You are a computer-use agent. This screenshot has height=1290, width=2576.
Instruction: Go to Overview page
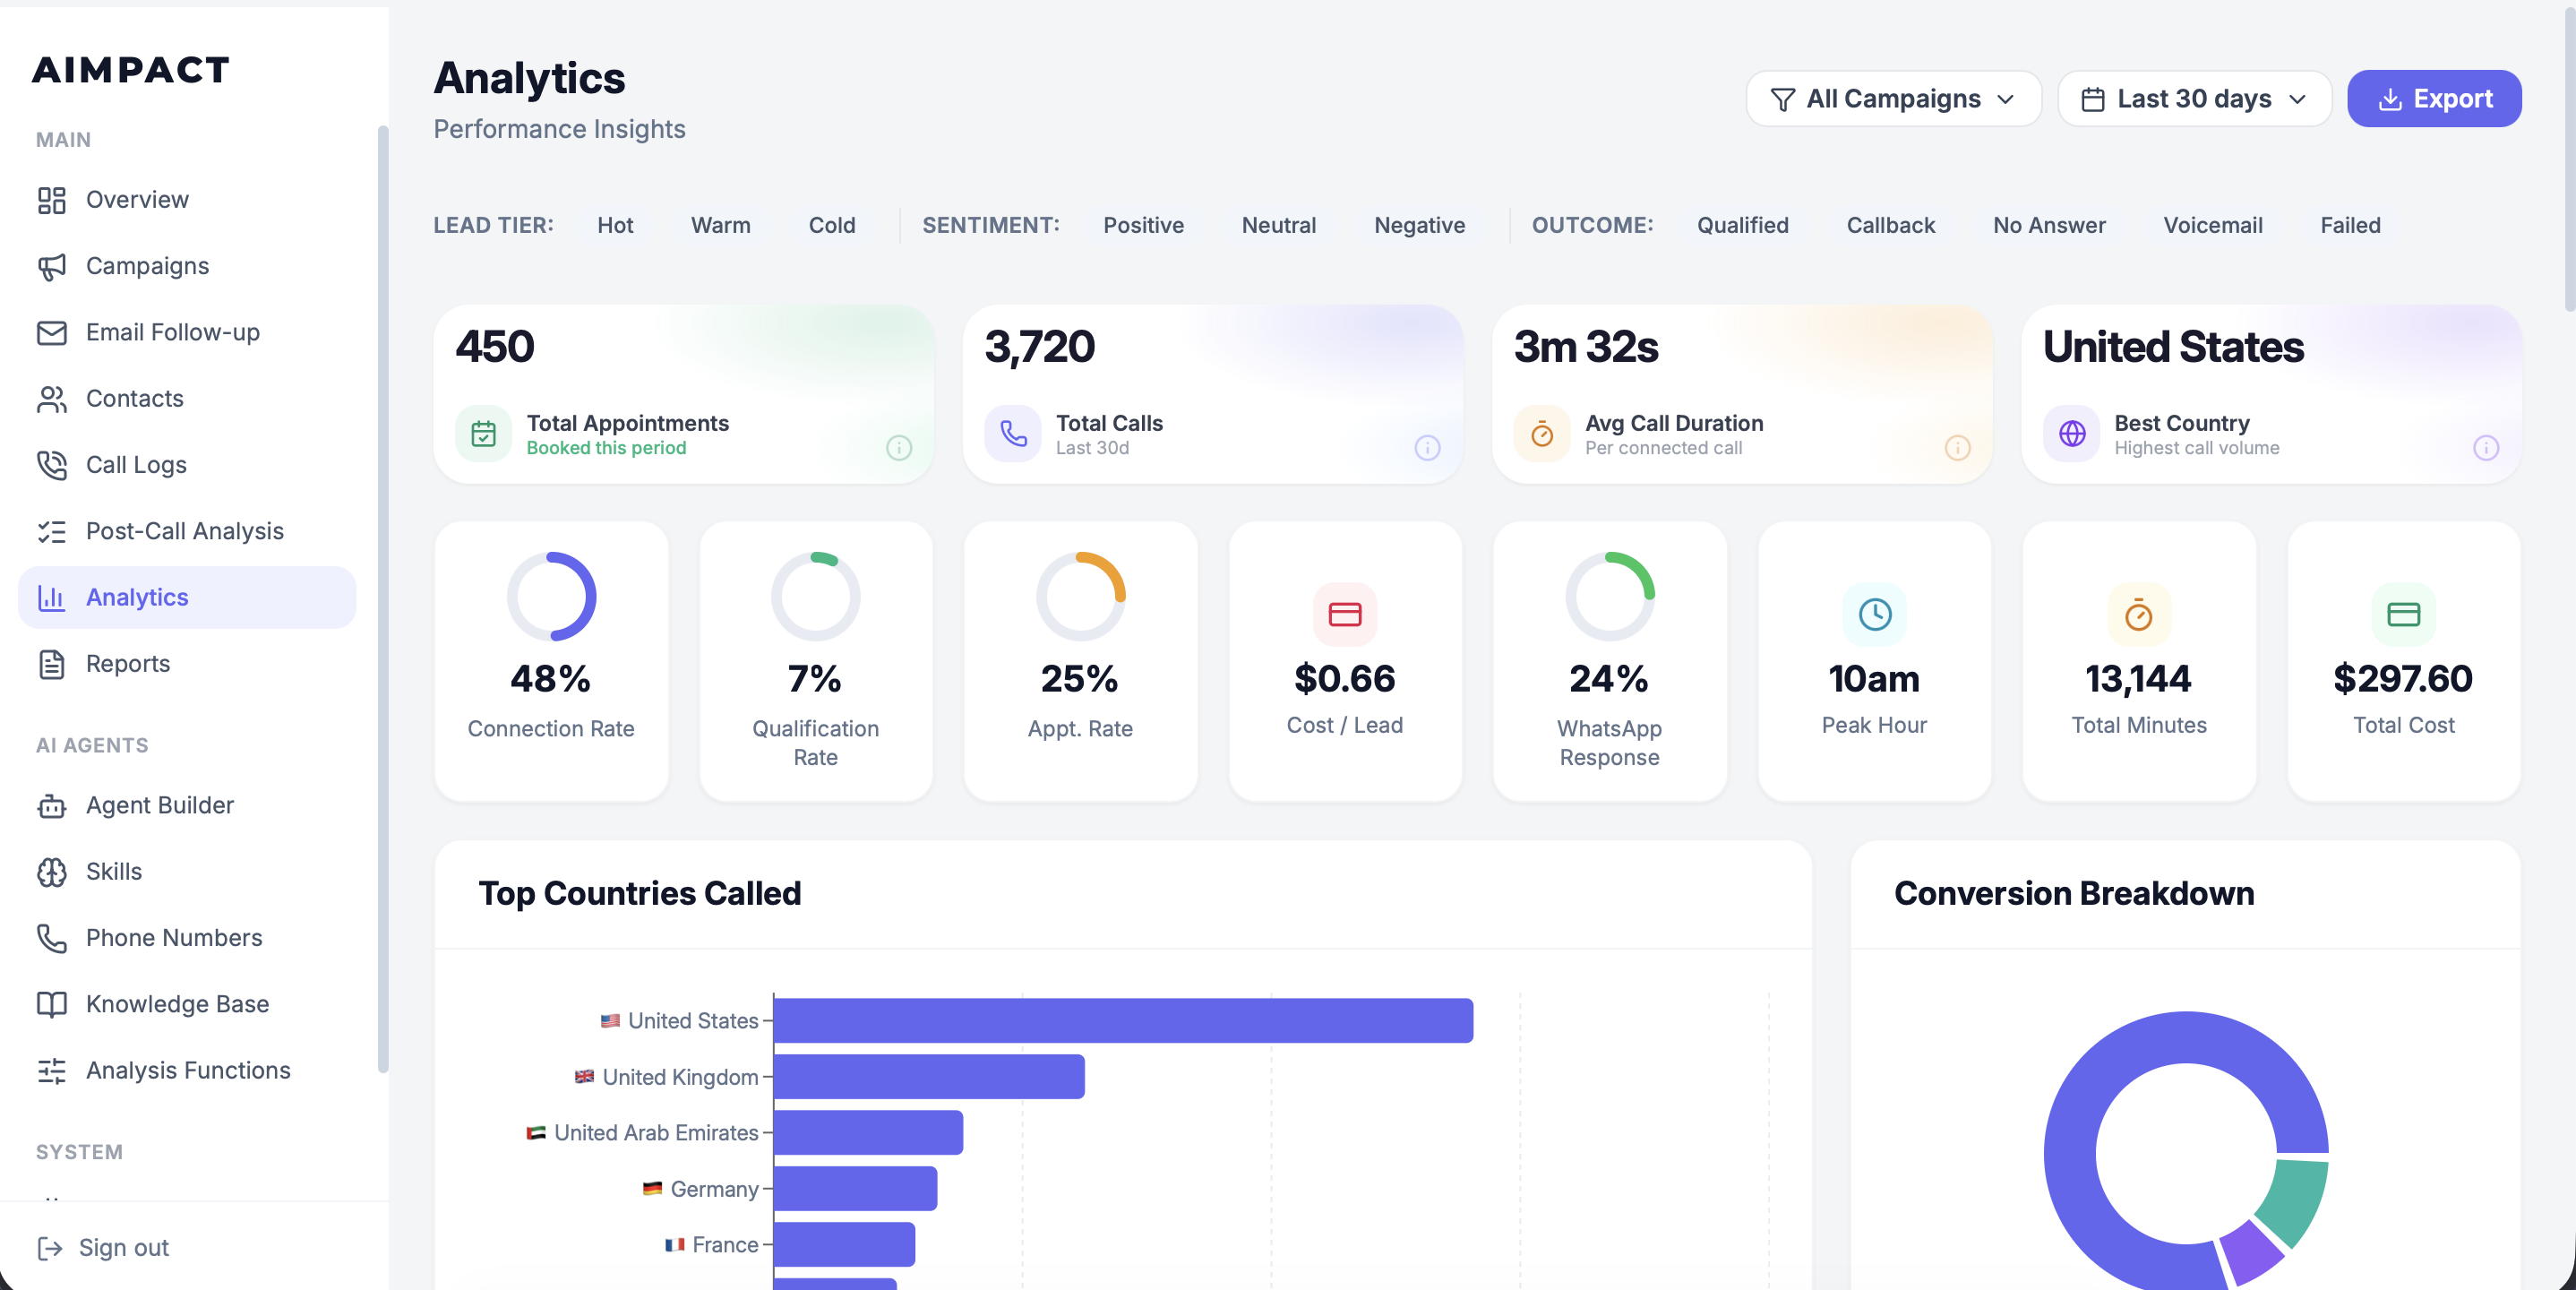pos(187,200)
